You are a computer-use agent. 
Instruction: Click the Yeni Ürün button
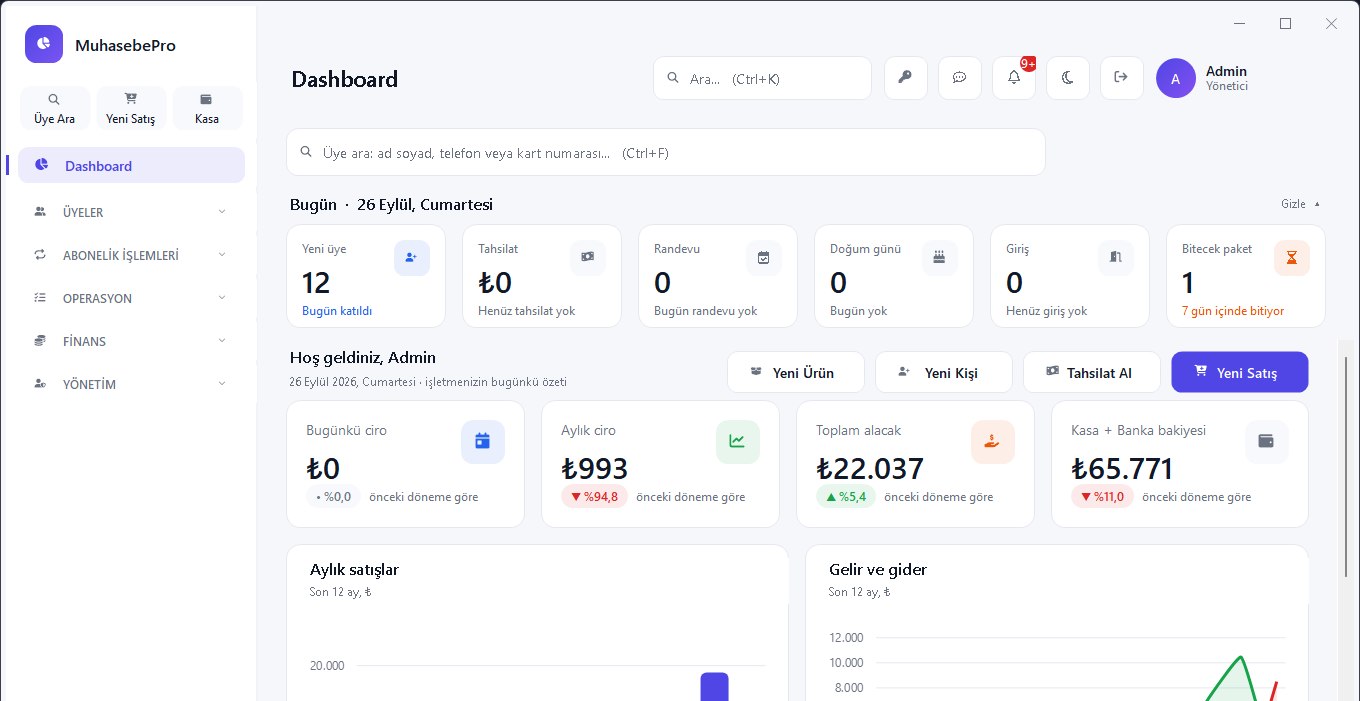(x=795, y=372)
